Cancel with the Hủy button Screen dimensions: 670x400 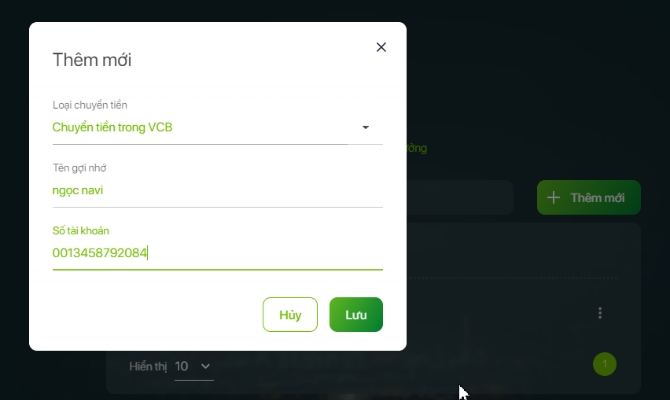(290, 315)
